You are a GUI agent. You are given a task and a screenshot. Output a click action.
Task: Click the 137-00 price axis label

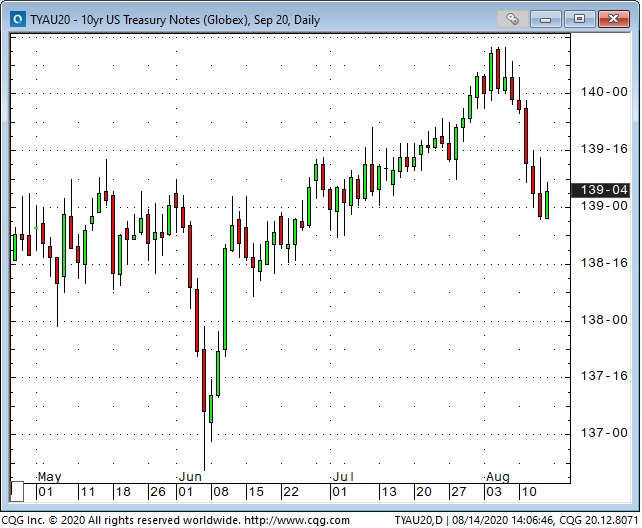click(604, 433)
